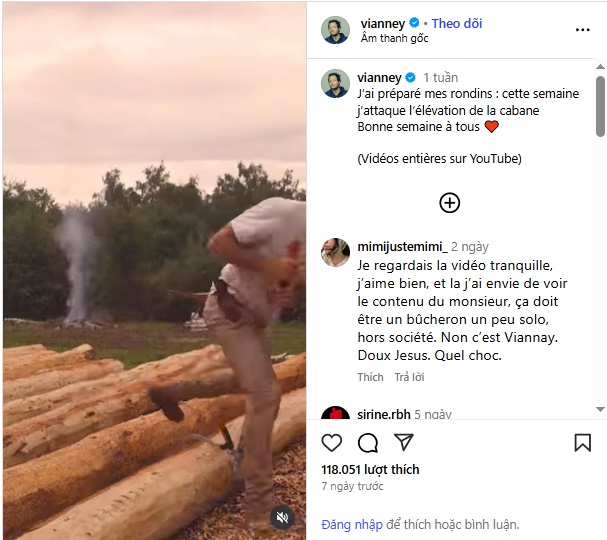
Task: Click the 'Đăng nhập' login link
Action: (x=349, y=524)
